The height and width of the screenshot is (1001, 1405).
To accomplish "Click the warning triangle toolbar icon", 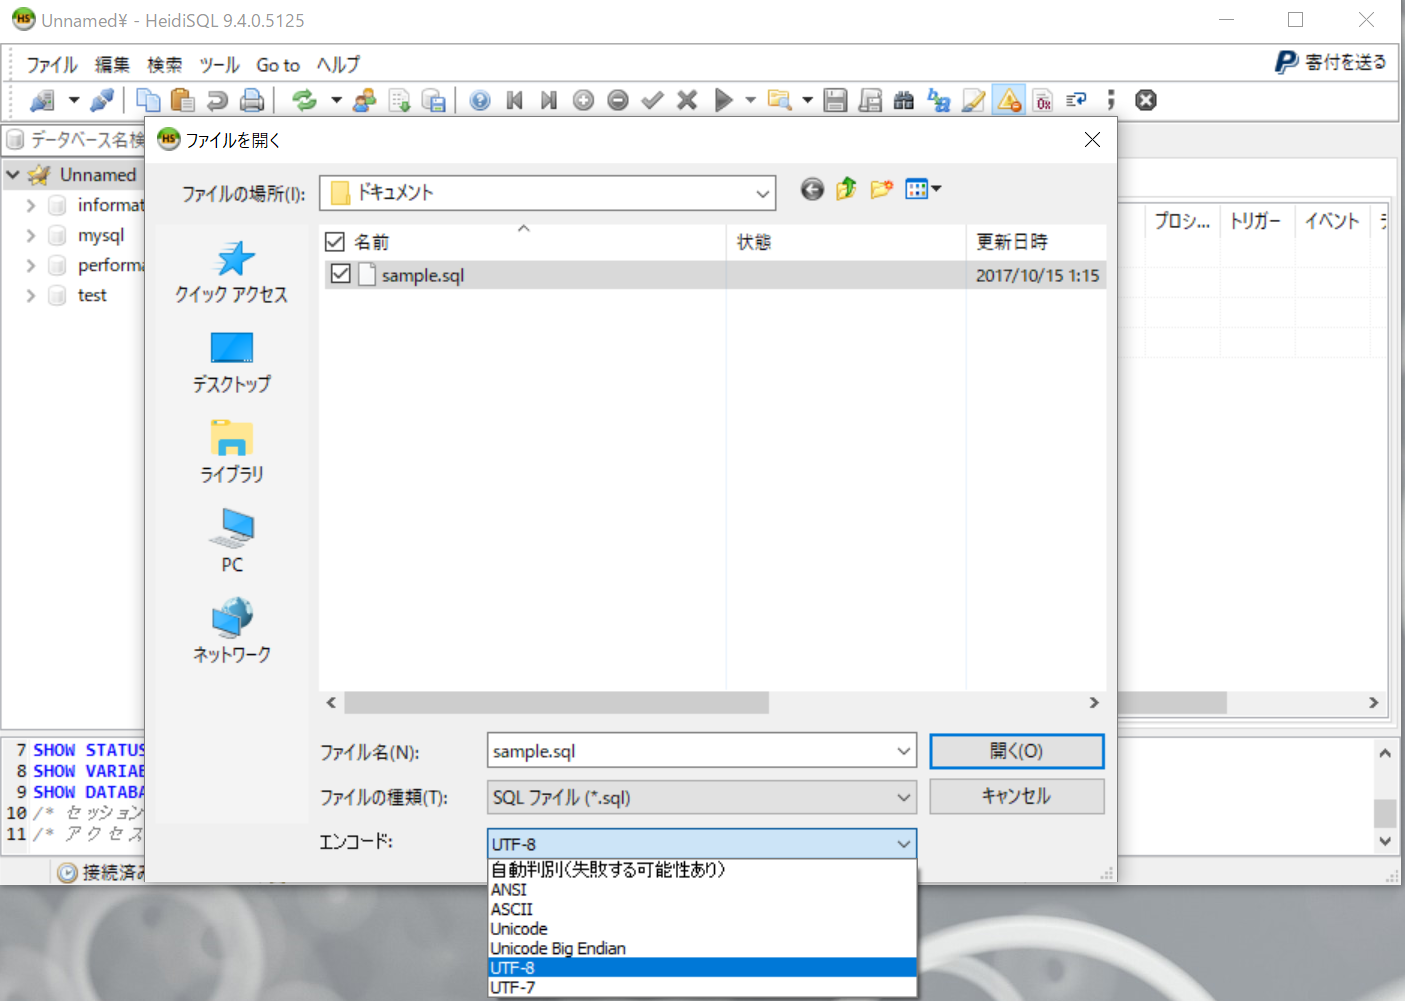I will (x=1009, y=100).
